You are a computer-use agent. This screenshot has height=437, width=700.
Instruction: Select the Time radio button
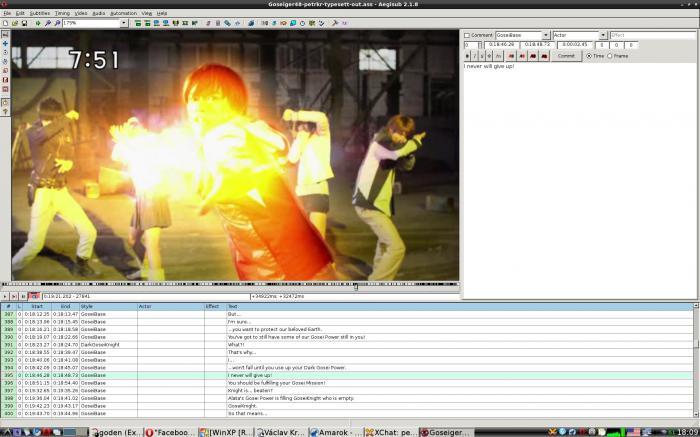(x=589, y=56)
